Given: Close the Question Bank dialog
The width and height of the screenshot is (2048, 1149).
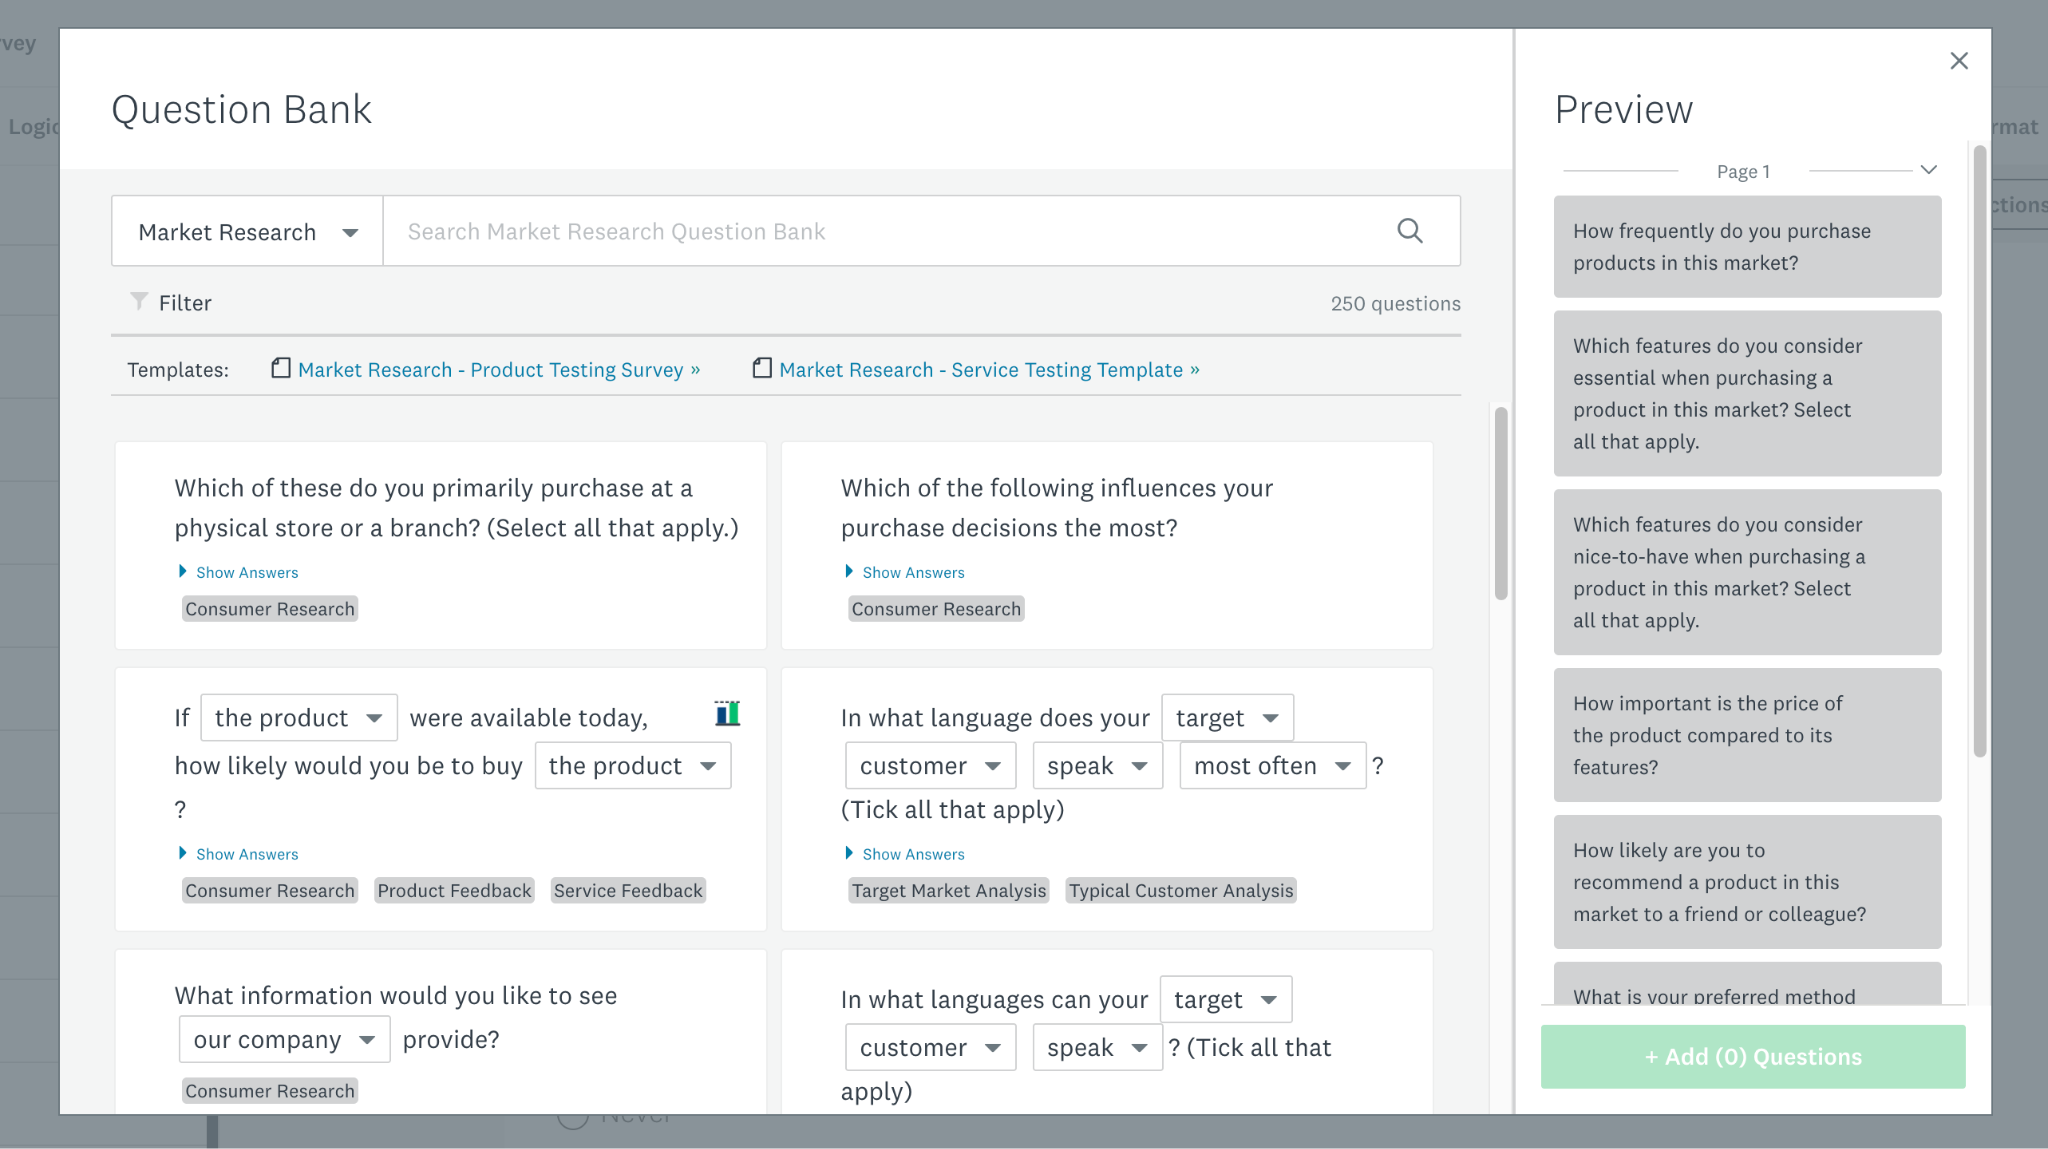Looking at the screenshot, I should 1959,61.
